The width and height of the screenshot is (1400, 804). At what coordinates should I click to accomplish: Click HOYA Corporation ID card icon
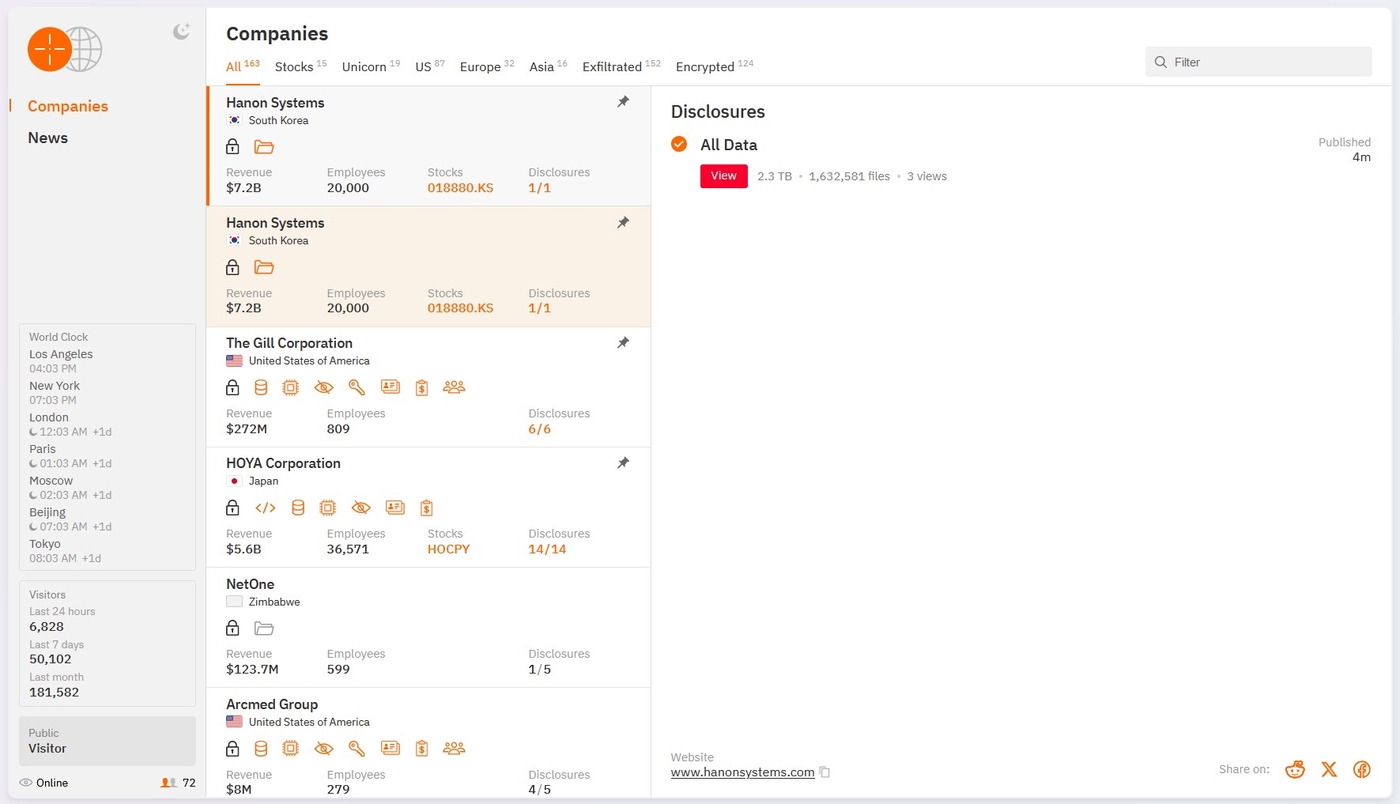tap(395, 508)
